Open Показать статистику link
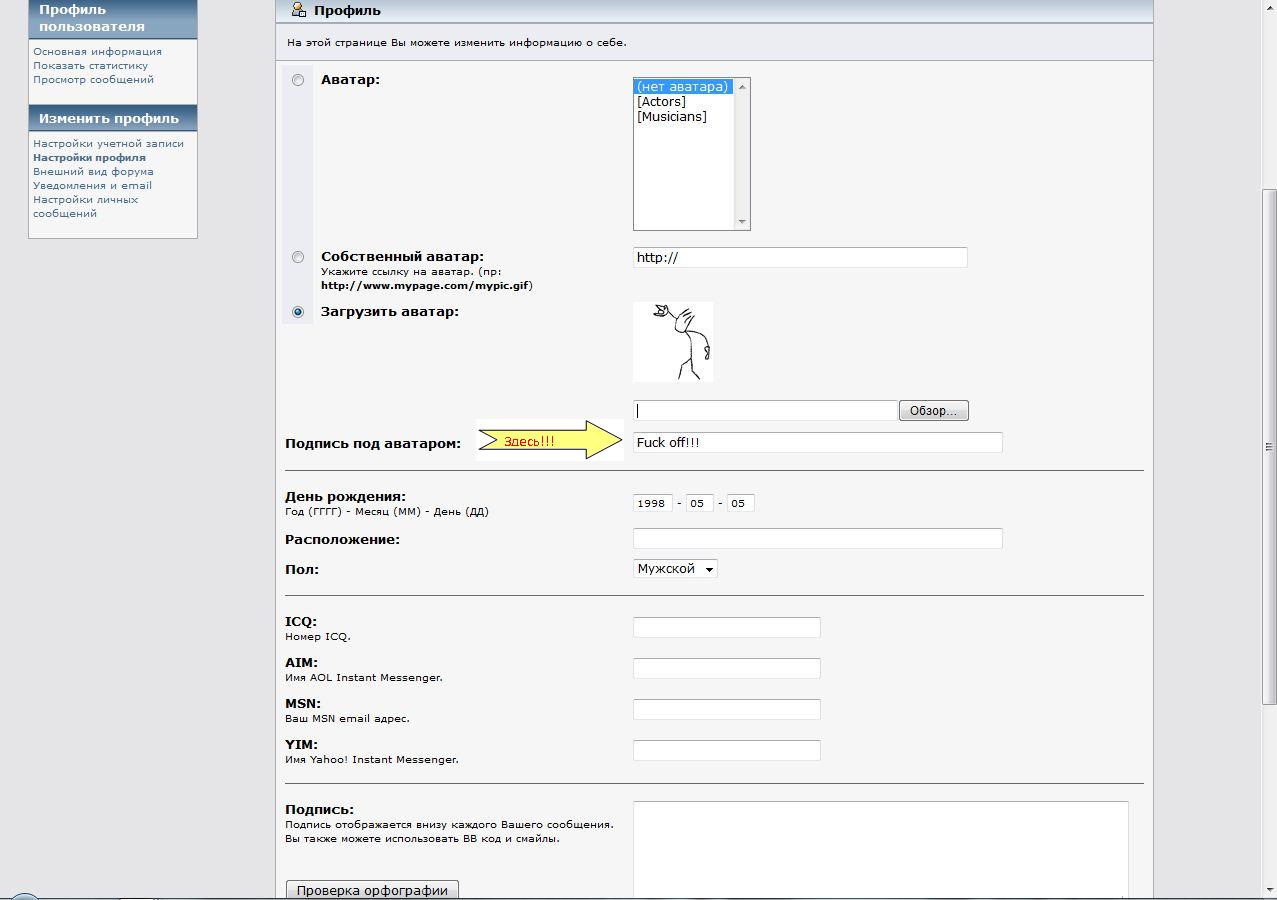Image resolution: width=1277 pixels, height=900 pixels. point(90,66)
